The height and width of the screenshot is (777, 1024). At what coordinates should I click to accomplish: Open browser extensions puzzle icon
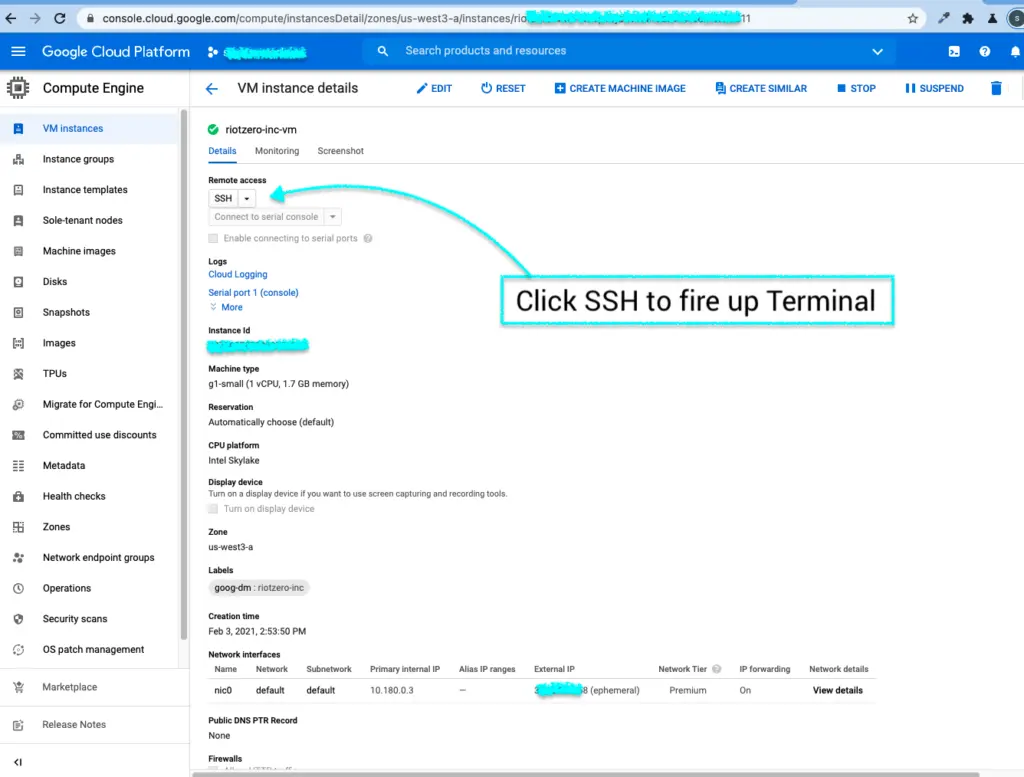(x=968, y=18)
